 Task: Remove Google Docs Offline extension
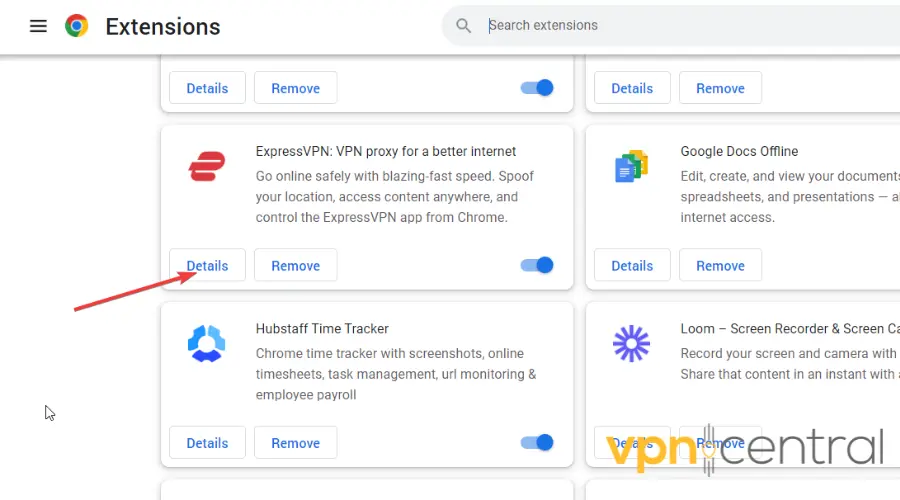click(720, 265)
